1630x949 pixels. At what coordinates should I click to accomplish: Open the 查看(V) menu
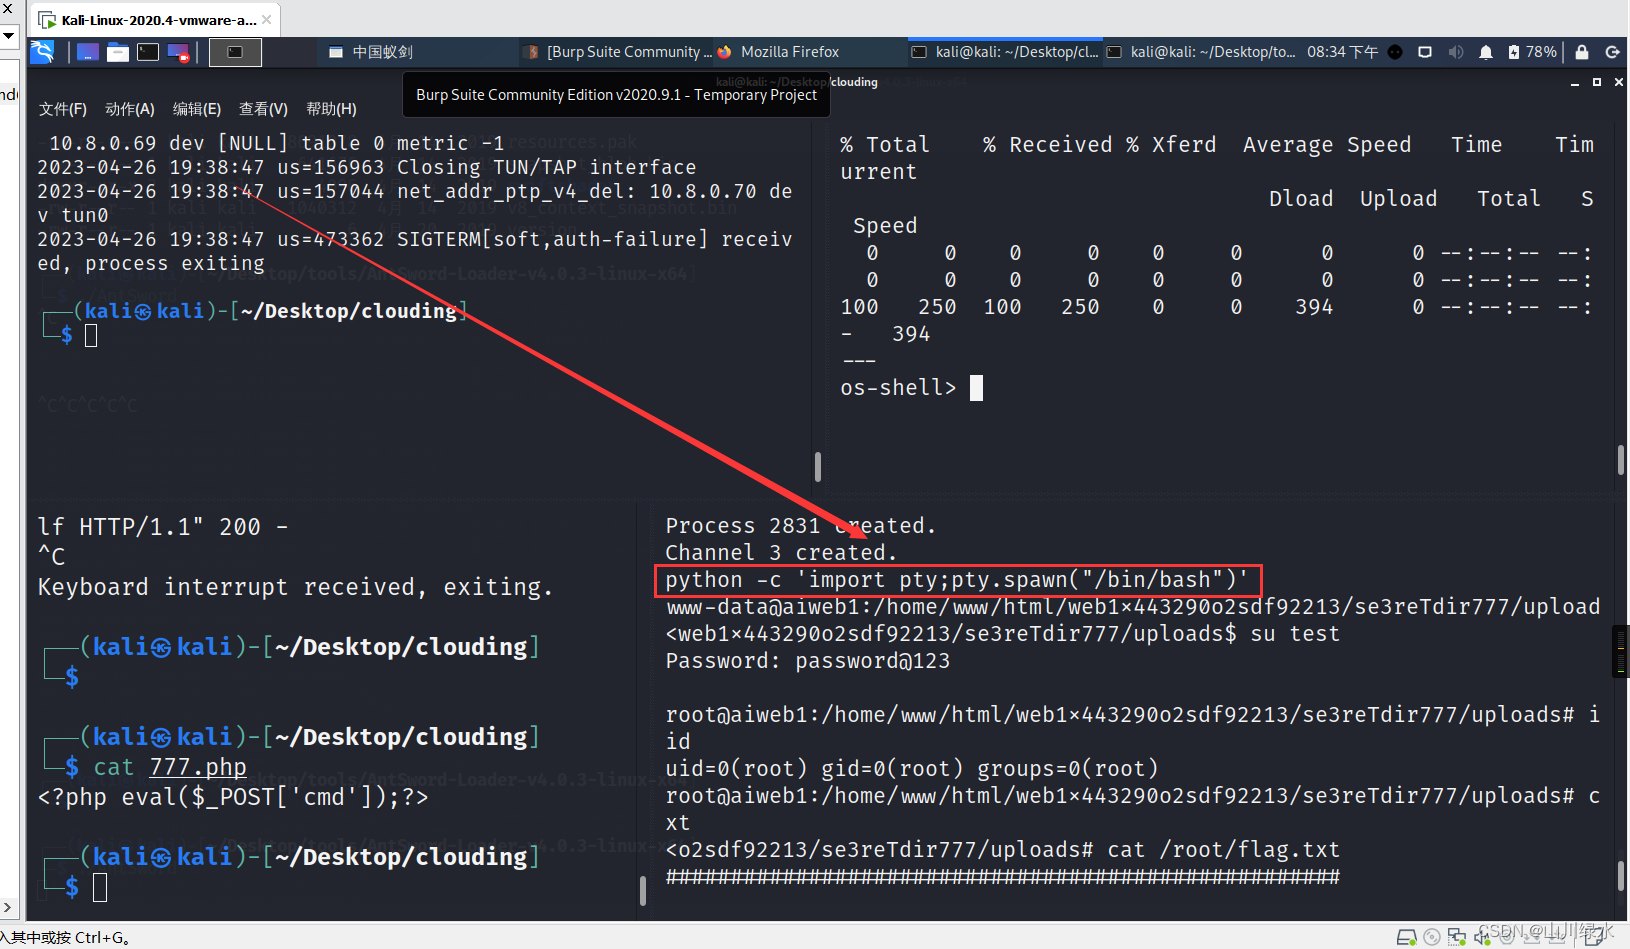coord(263,109)
